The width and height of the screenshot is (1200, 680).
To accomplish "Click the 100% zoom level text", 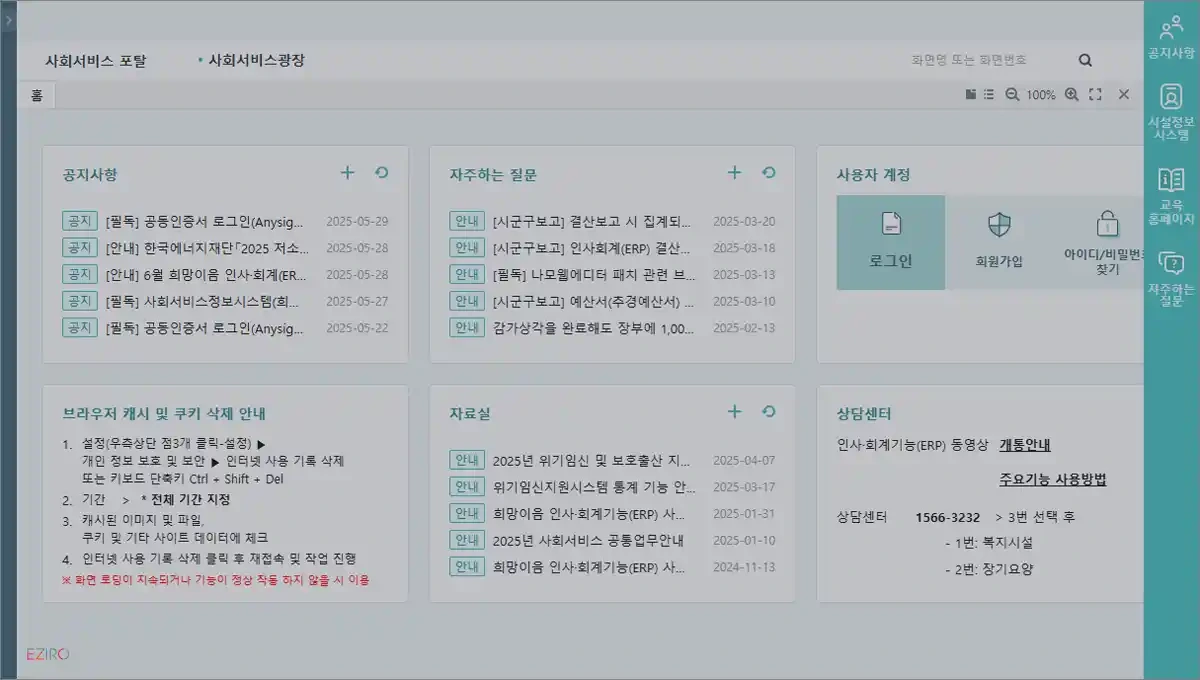I will click(1041, 95).
